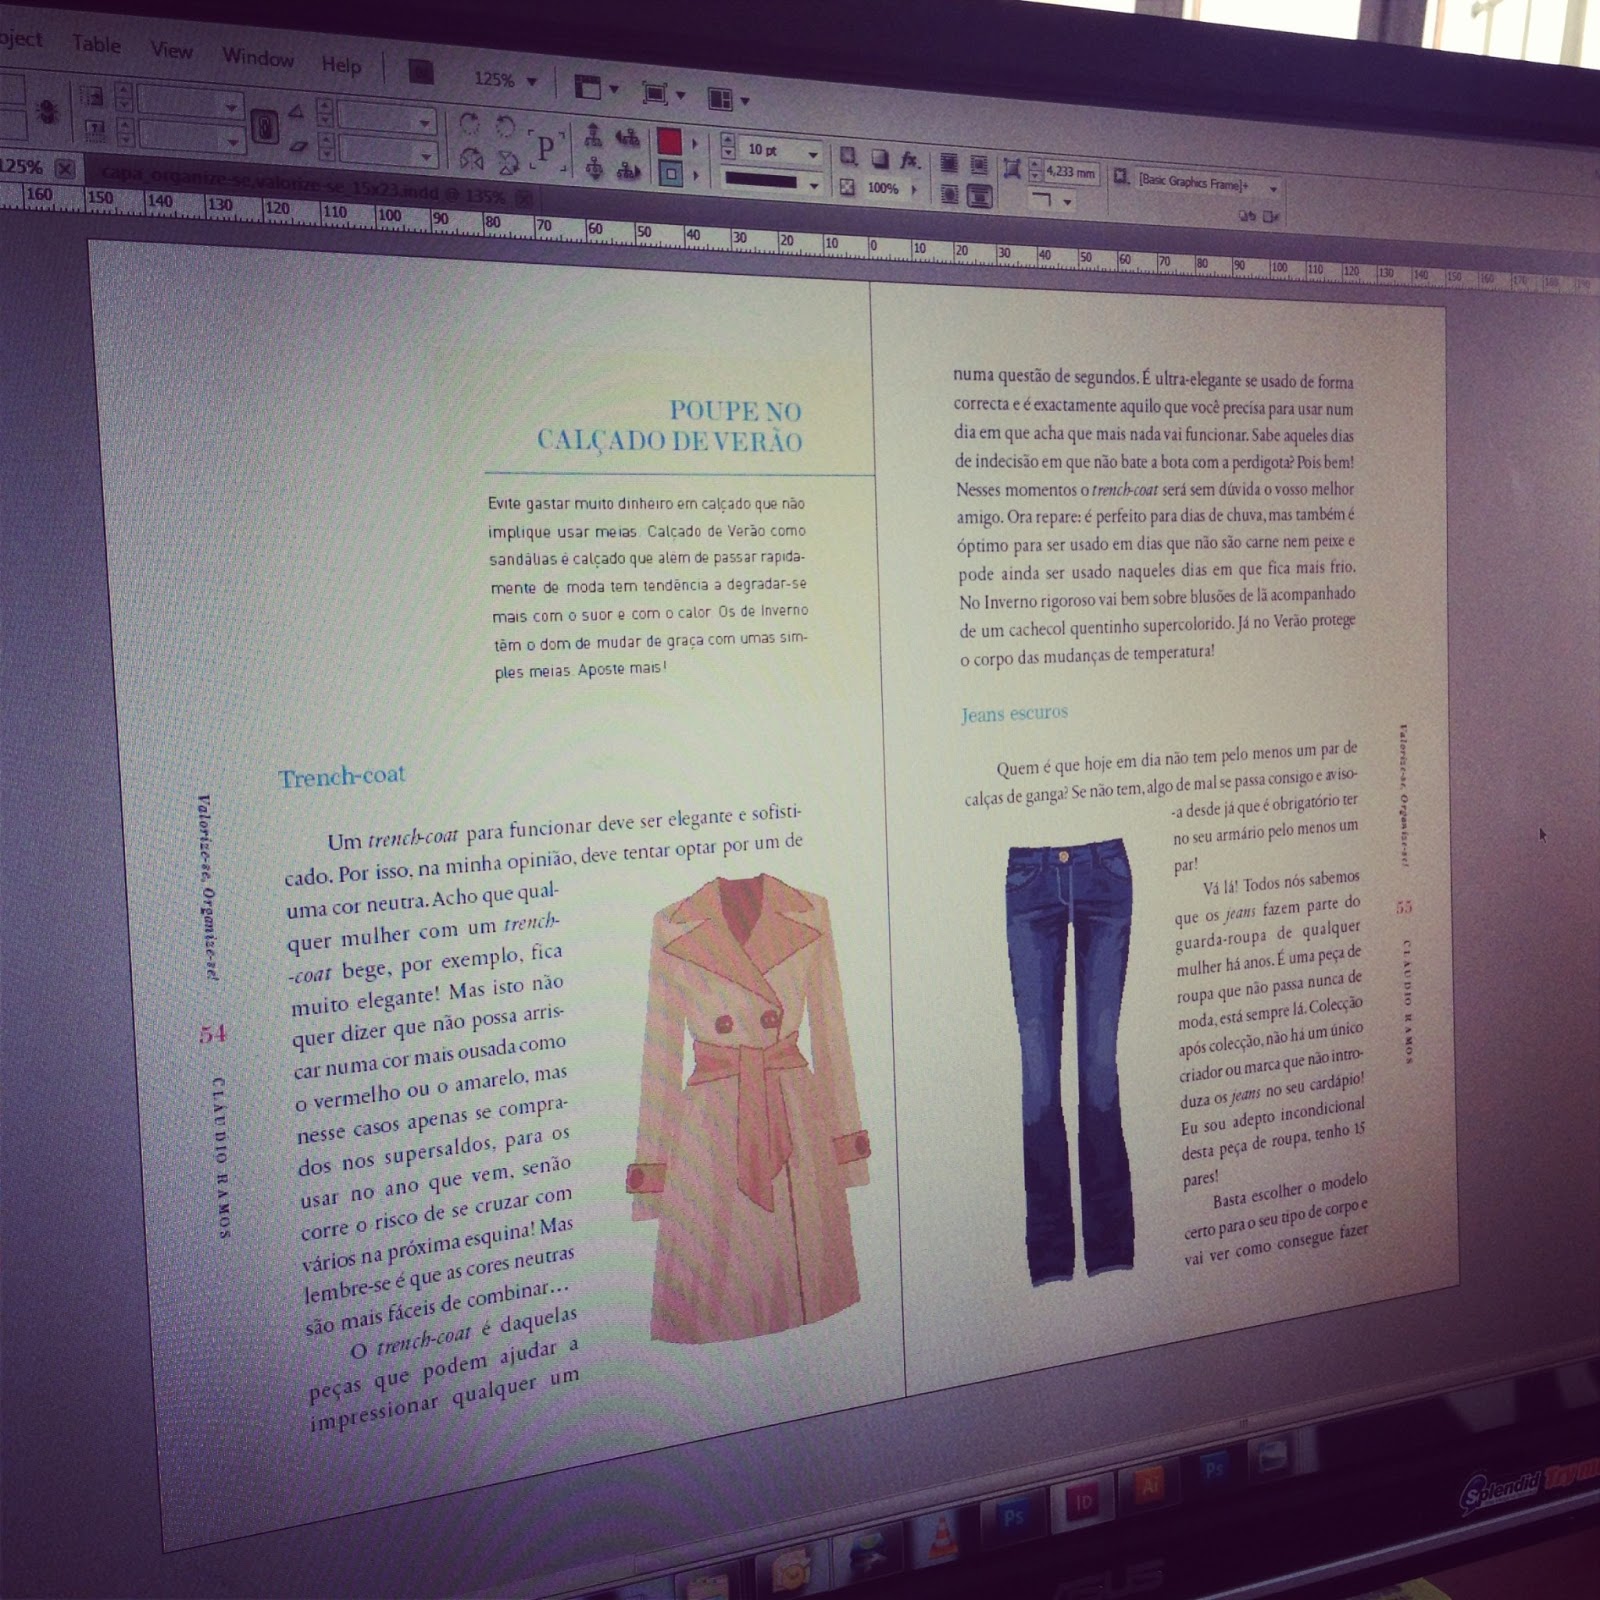Open the View menu
Screen dimensions: 1600x1600
[171, 50]
